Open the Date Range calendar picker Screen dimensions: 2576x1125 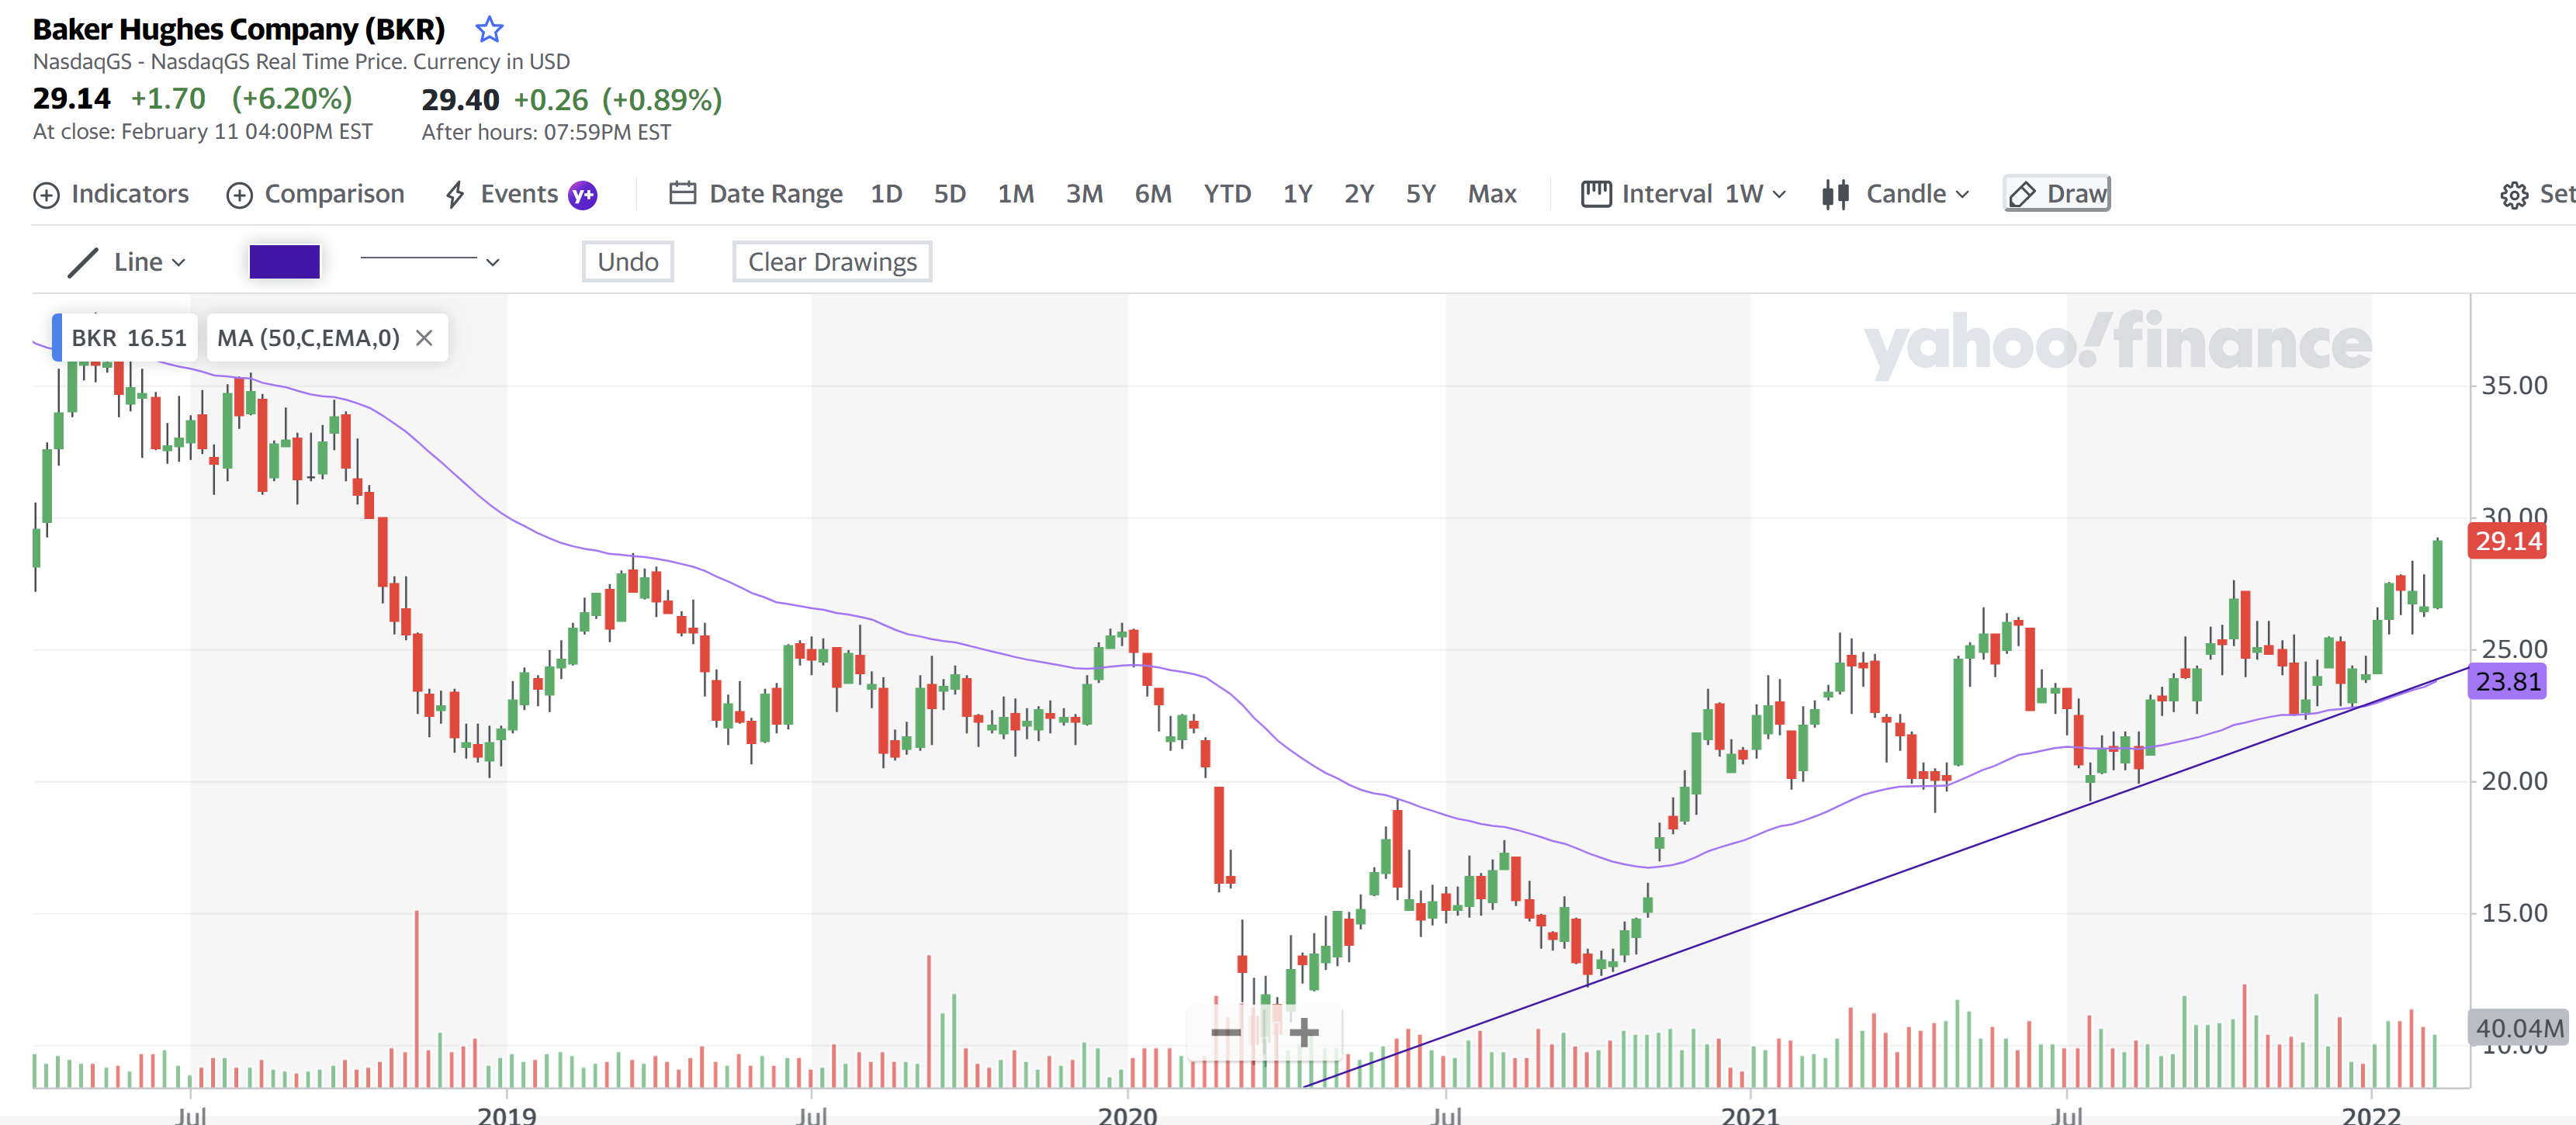(756, 194)
